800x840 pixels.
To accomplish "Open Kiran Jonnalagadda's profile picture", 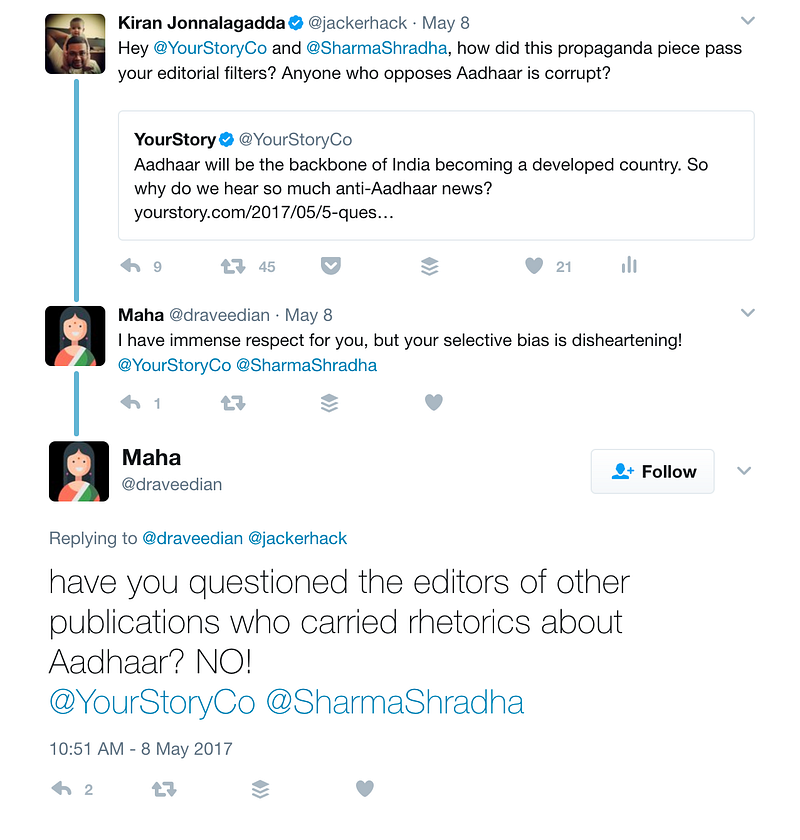I will 75,44.
